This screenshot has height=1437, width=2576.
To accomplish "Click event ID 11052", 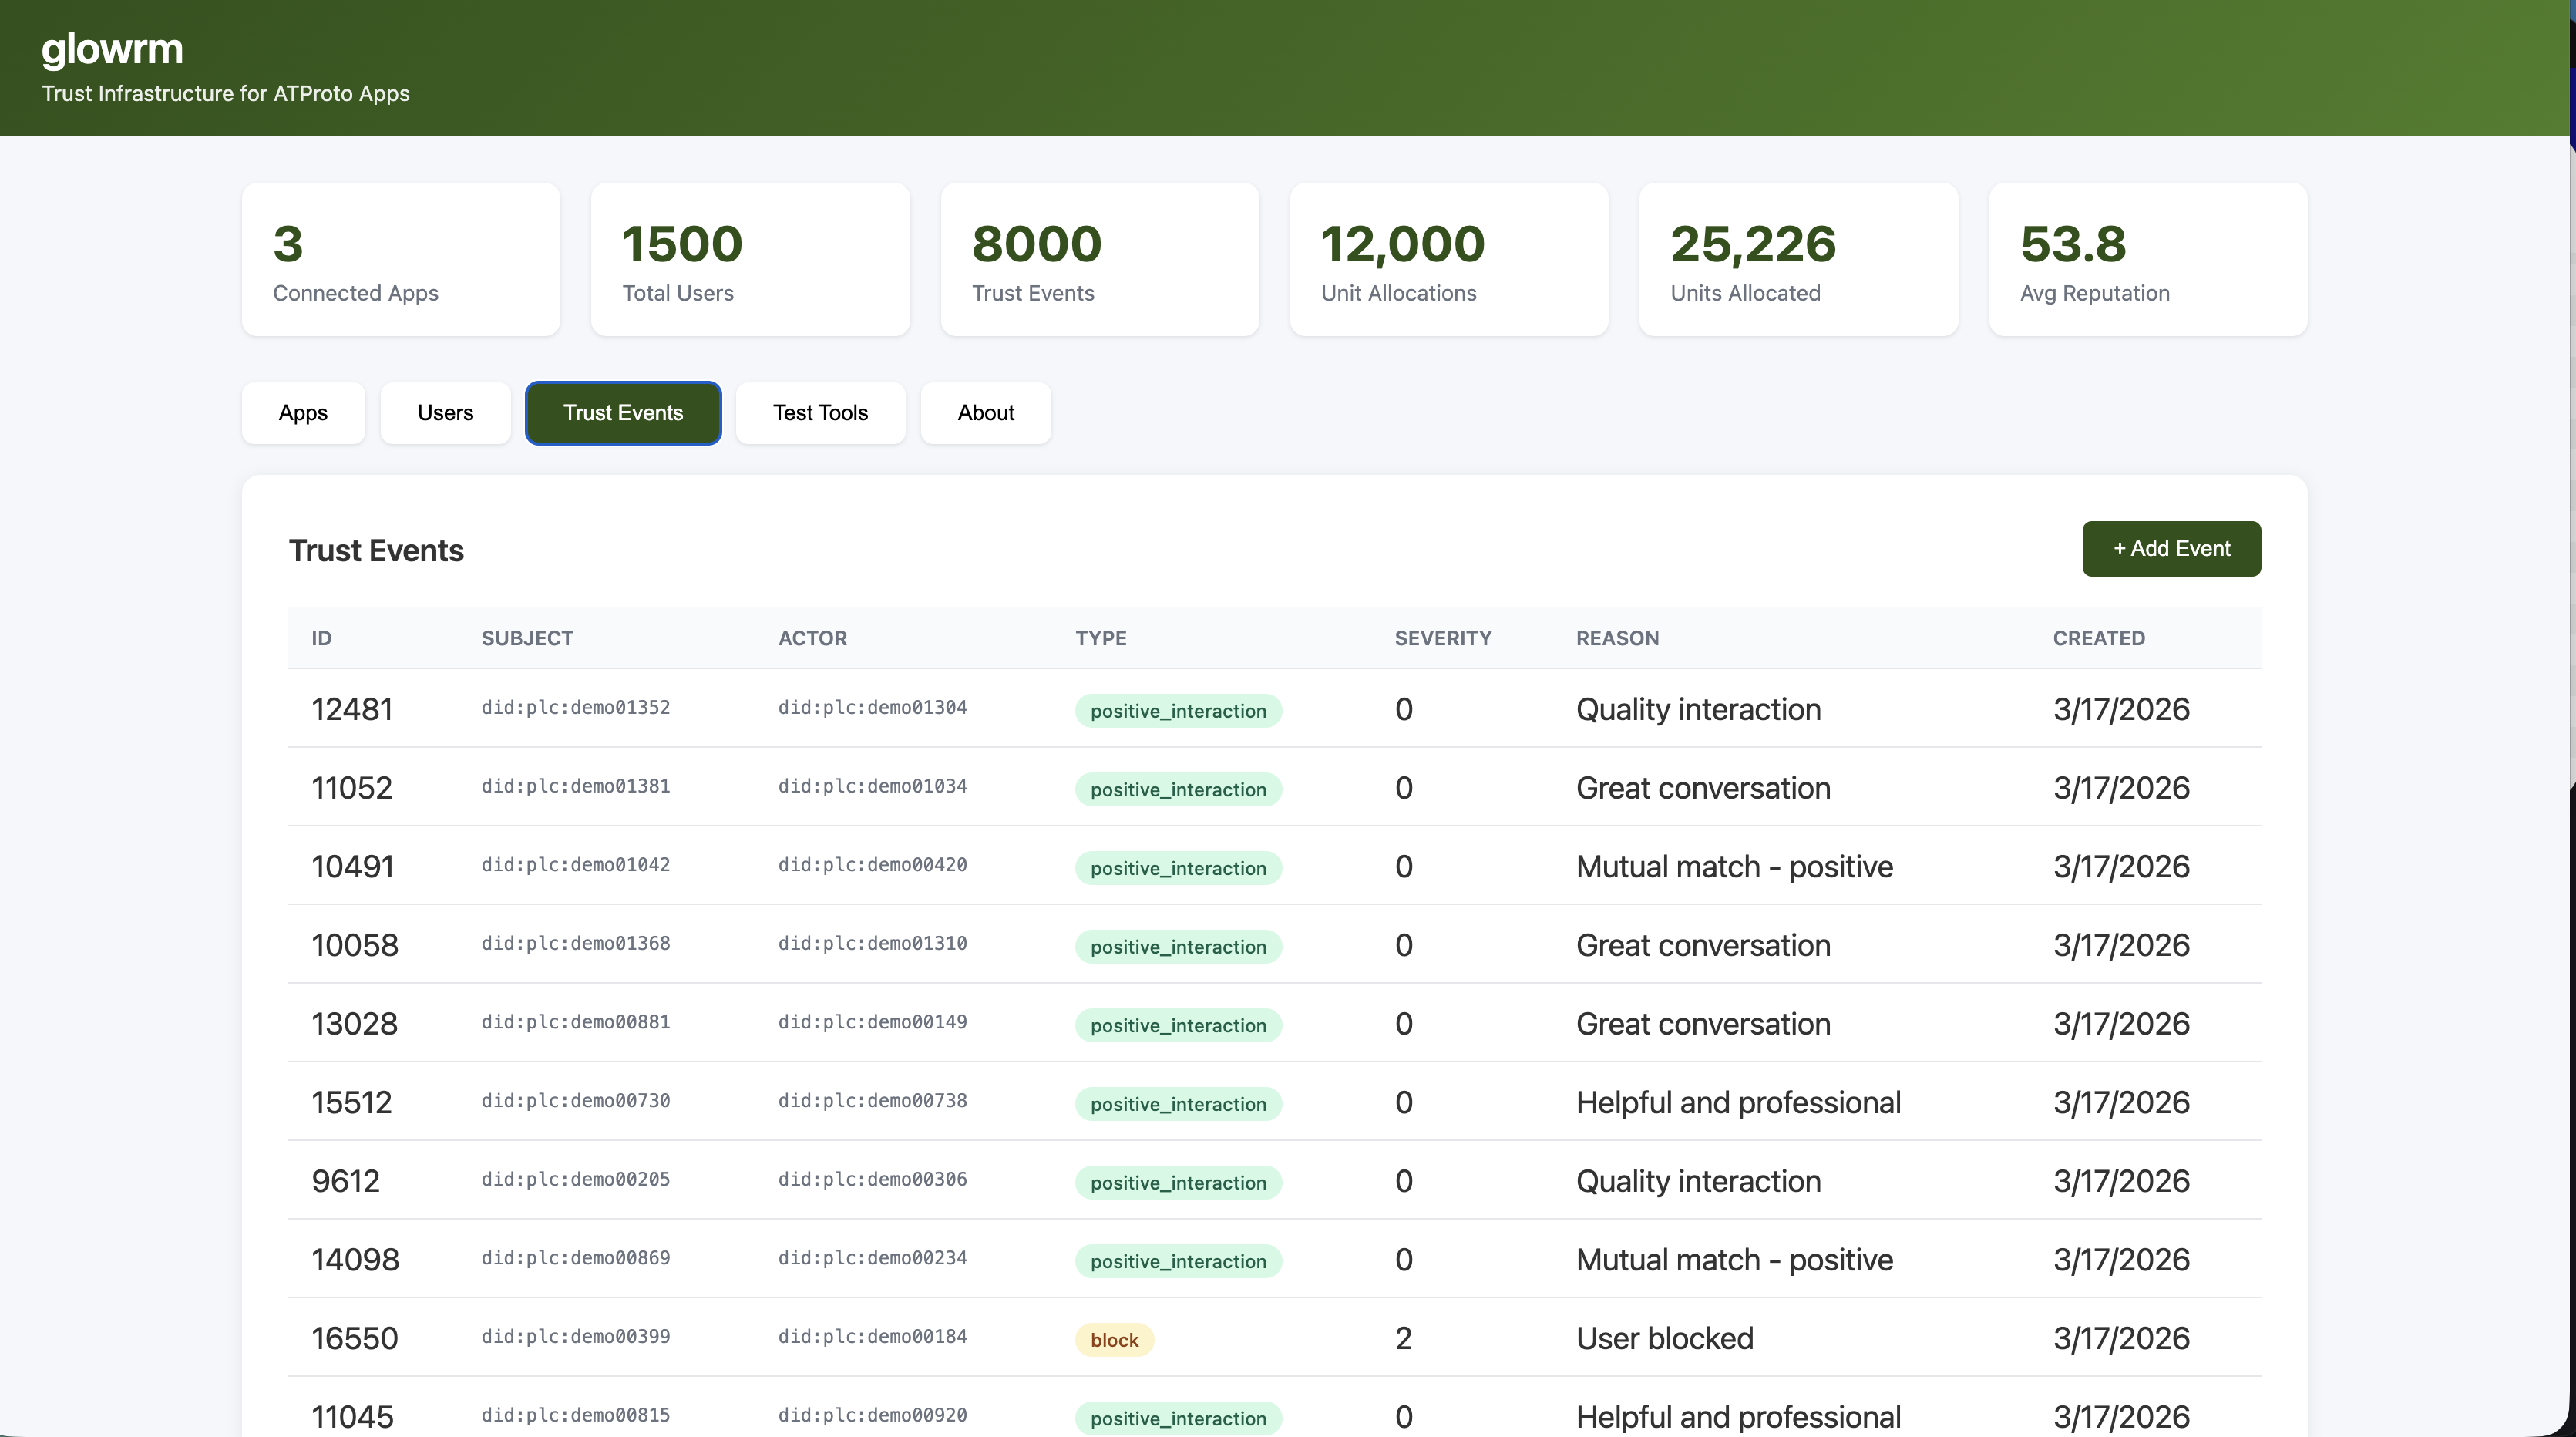I will coord(352,788).
